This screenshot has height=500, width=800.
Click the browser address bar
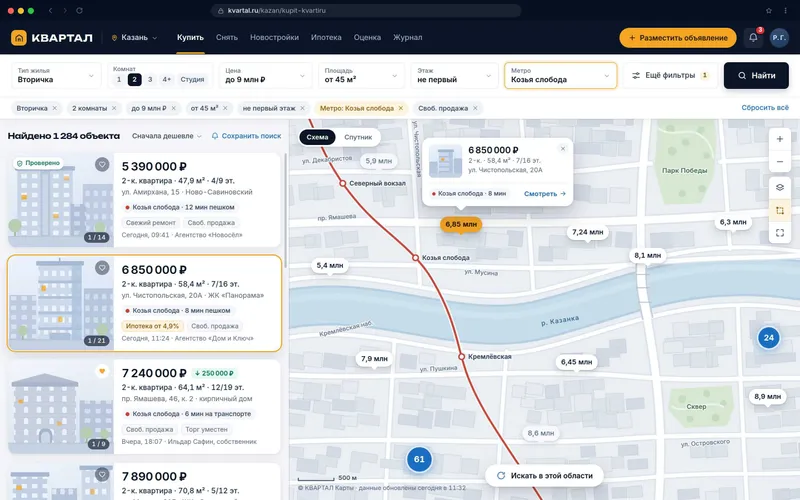coord(366,10)
